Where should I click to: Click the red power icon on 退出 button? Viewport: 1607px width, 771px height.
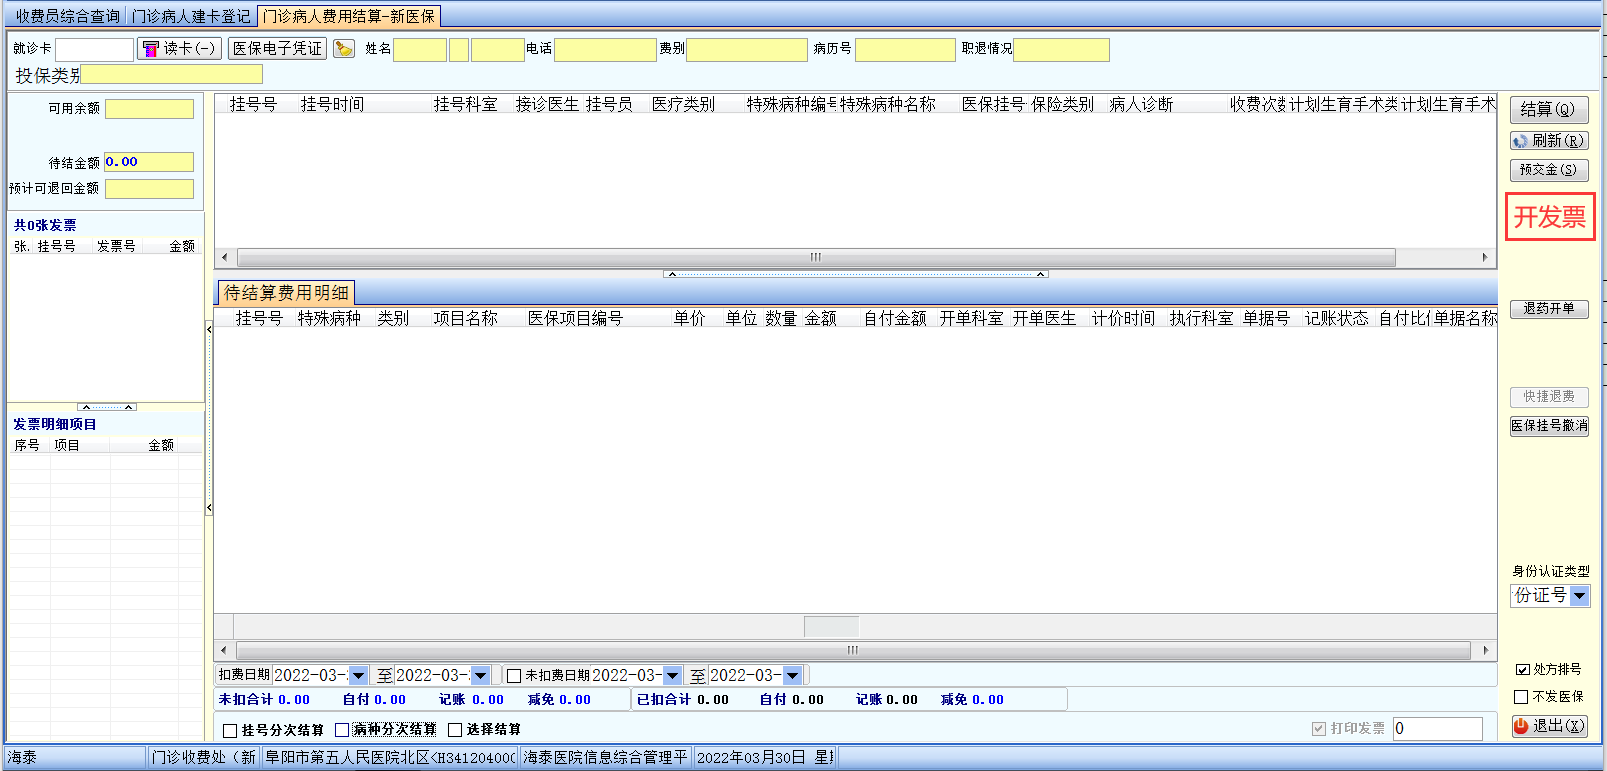(1521, 726)
